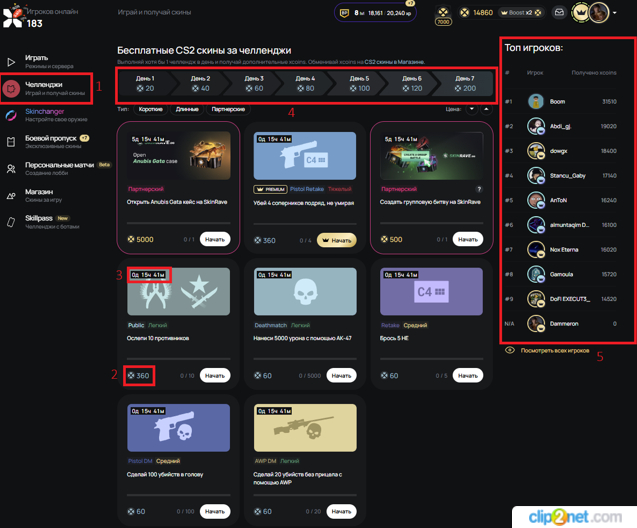637x528 pixels.
Task: Click the 7000 xcoin badge icon
Action: 443,15
